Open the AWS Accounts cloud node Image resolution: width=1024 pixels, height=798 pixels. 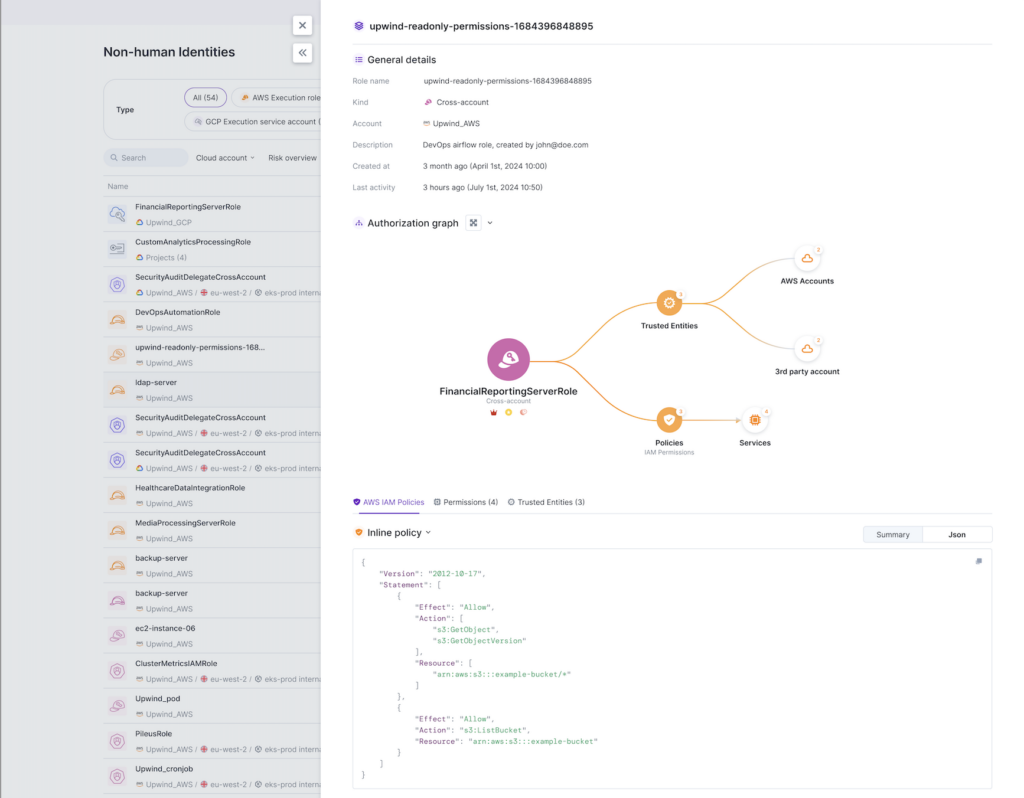807,259
